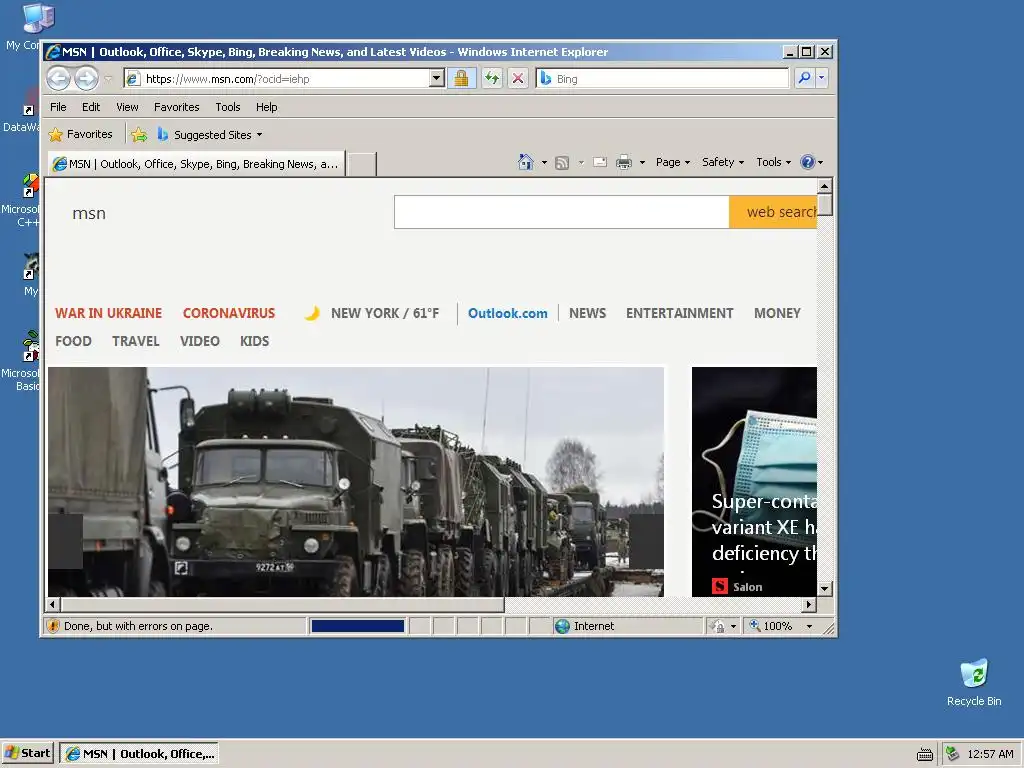1024x768 pixels.
Task: Open the search provider dropdown arrow
Action: 822,78
